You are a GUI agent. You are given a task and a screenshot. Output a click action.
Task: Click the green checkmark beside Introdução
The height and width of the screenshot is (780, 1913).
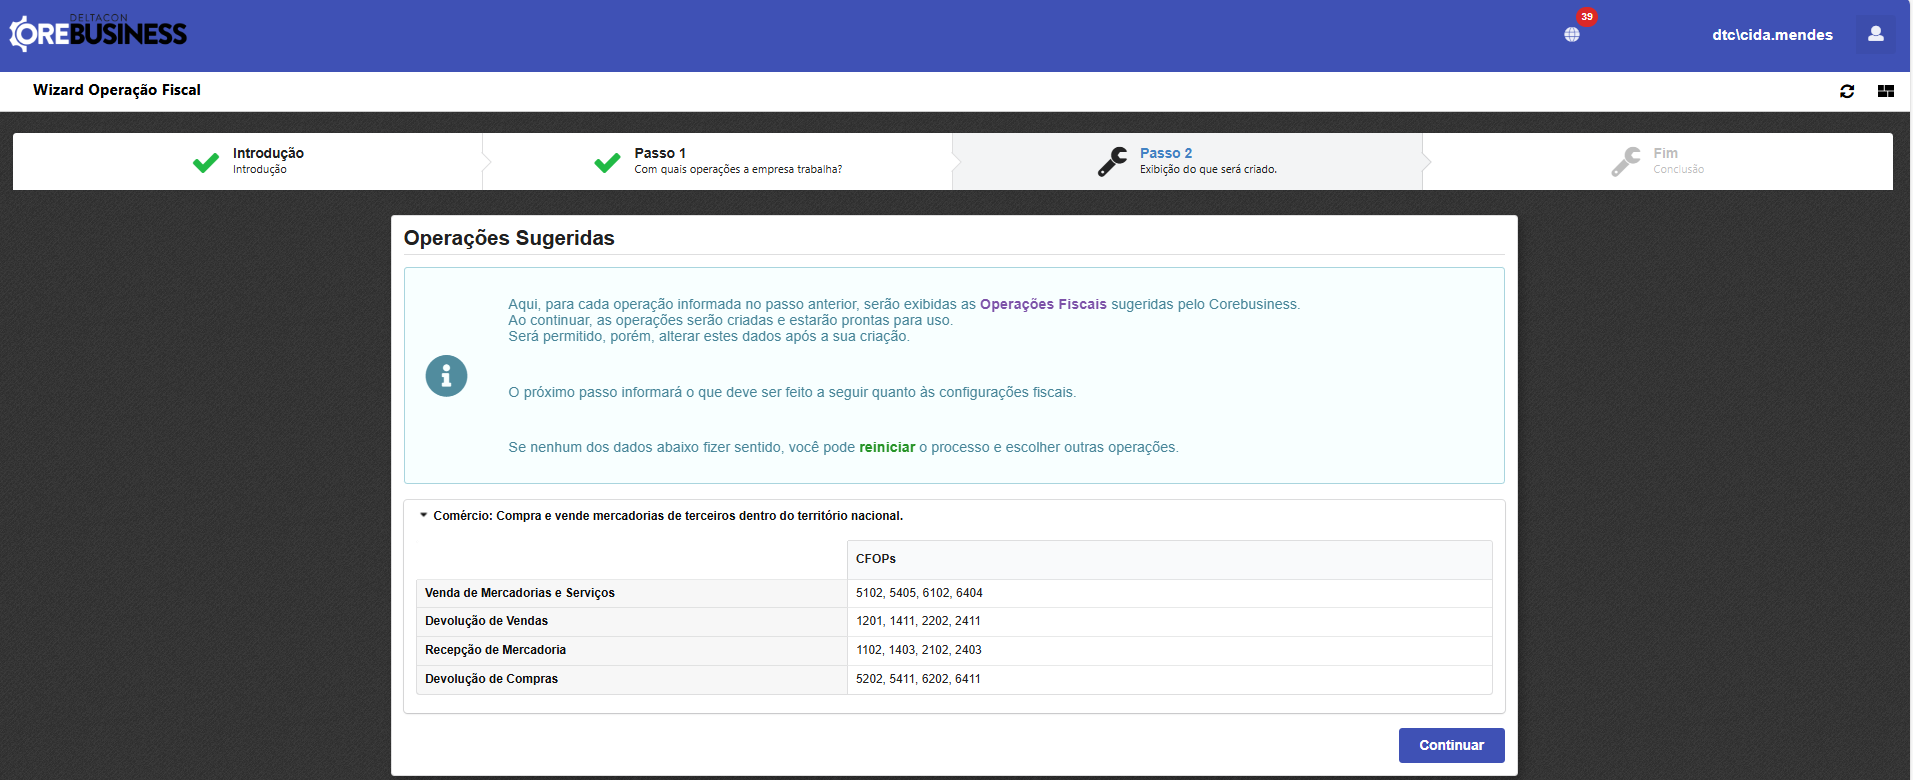click(x=206, y=162)
